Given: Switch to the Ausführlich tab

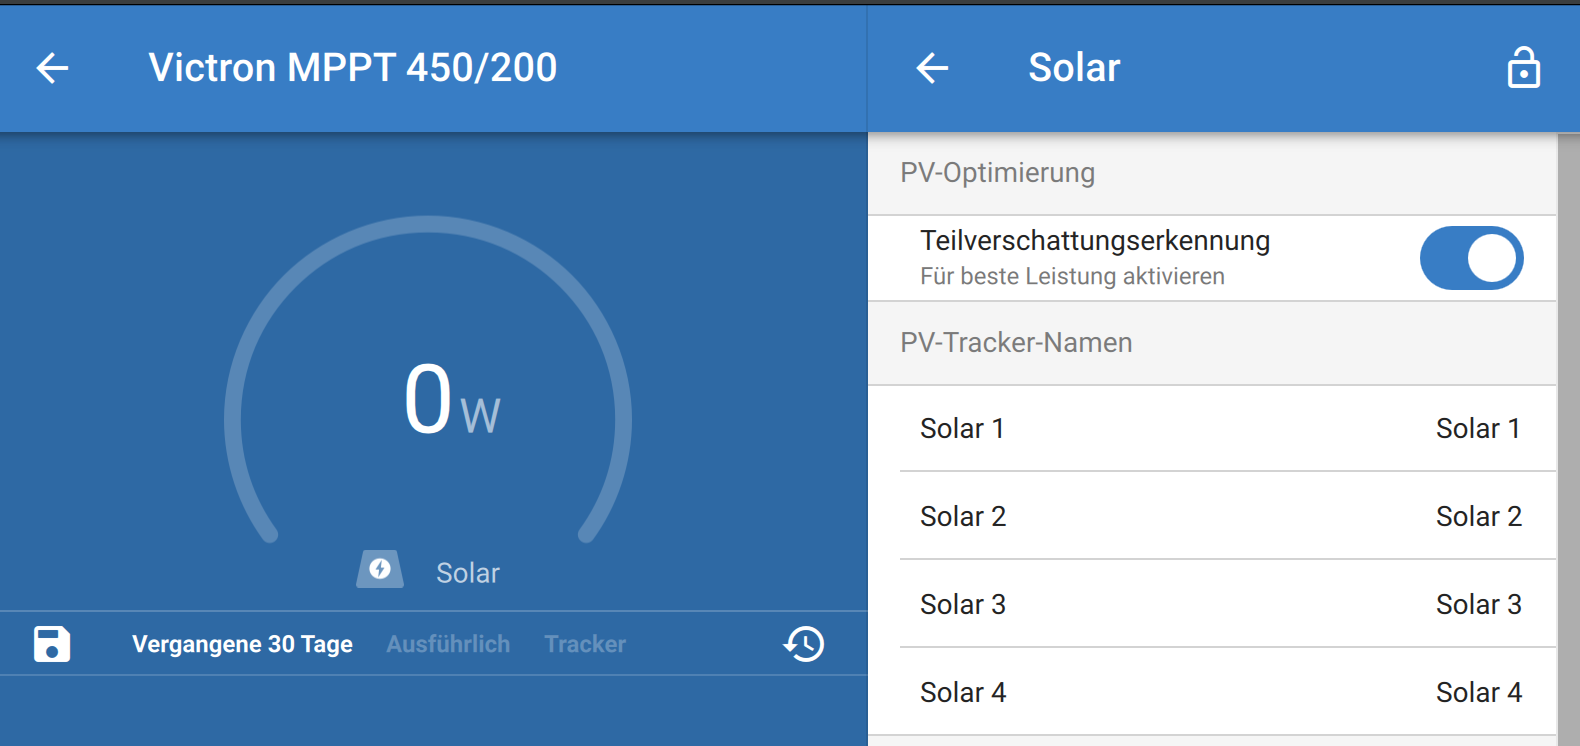Looking at the screenshot, I should coord(448,644).
